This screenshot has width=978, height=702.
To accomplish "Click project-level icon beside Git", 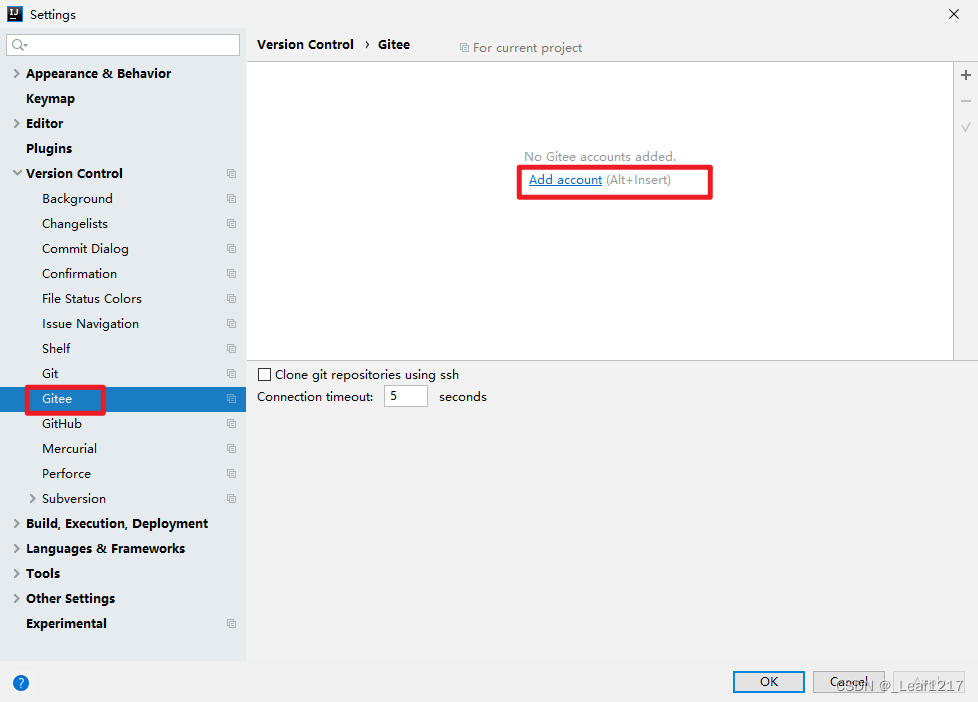I will (x=231, y=373).
